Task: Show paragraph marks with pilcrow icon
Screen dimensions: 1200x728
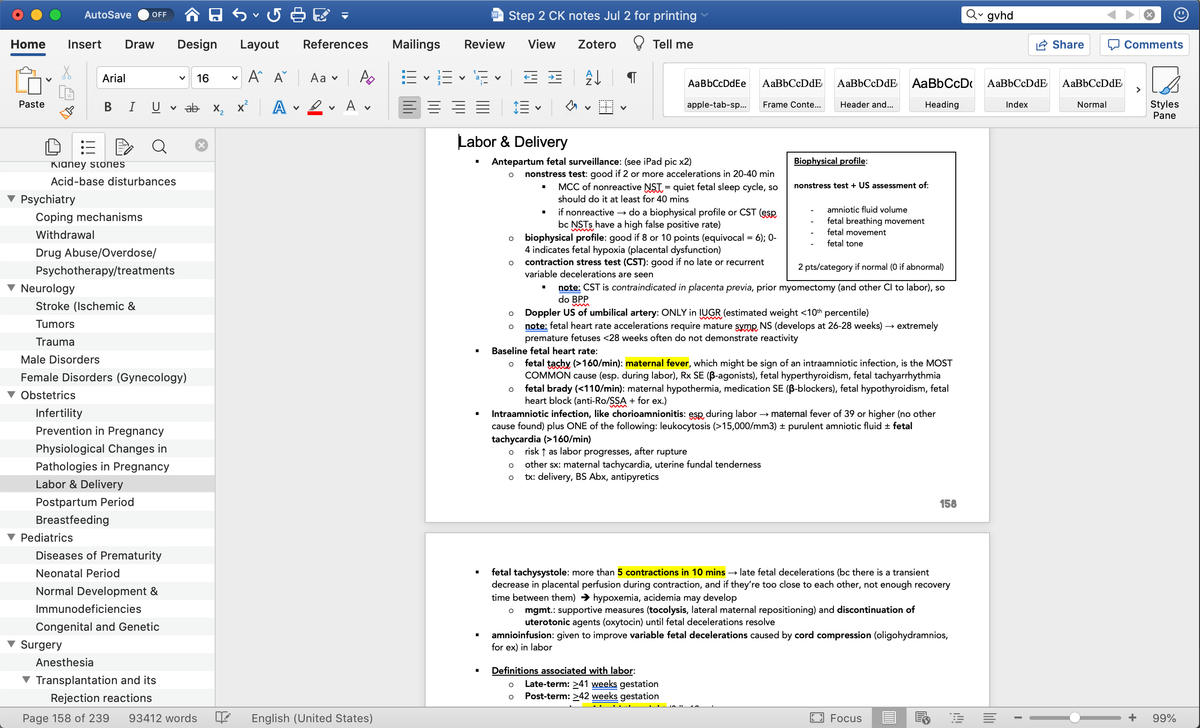Action: pyautogui.click(x=632, y=78)
